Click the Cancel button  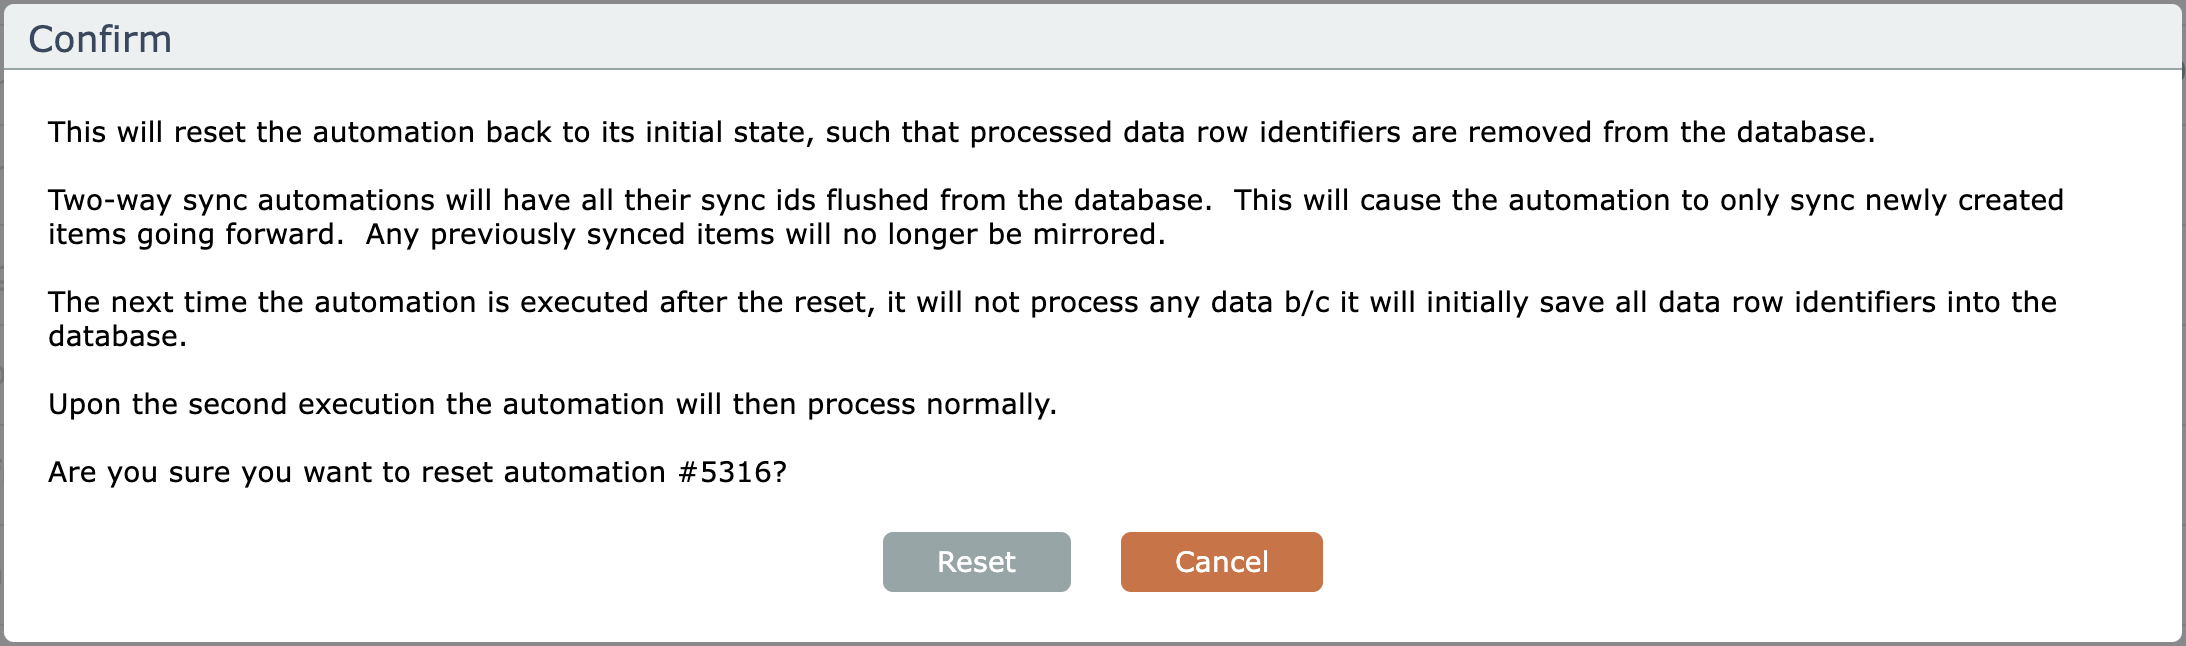pos(1221,562)
